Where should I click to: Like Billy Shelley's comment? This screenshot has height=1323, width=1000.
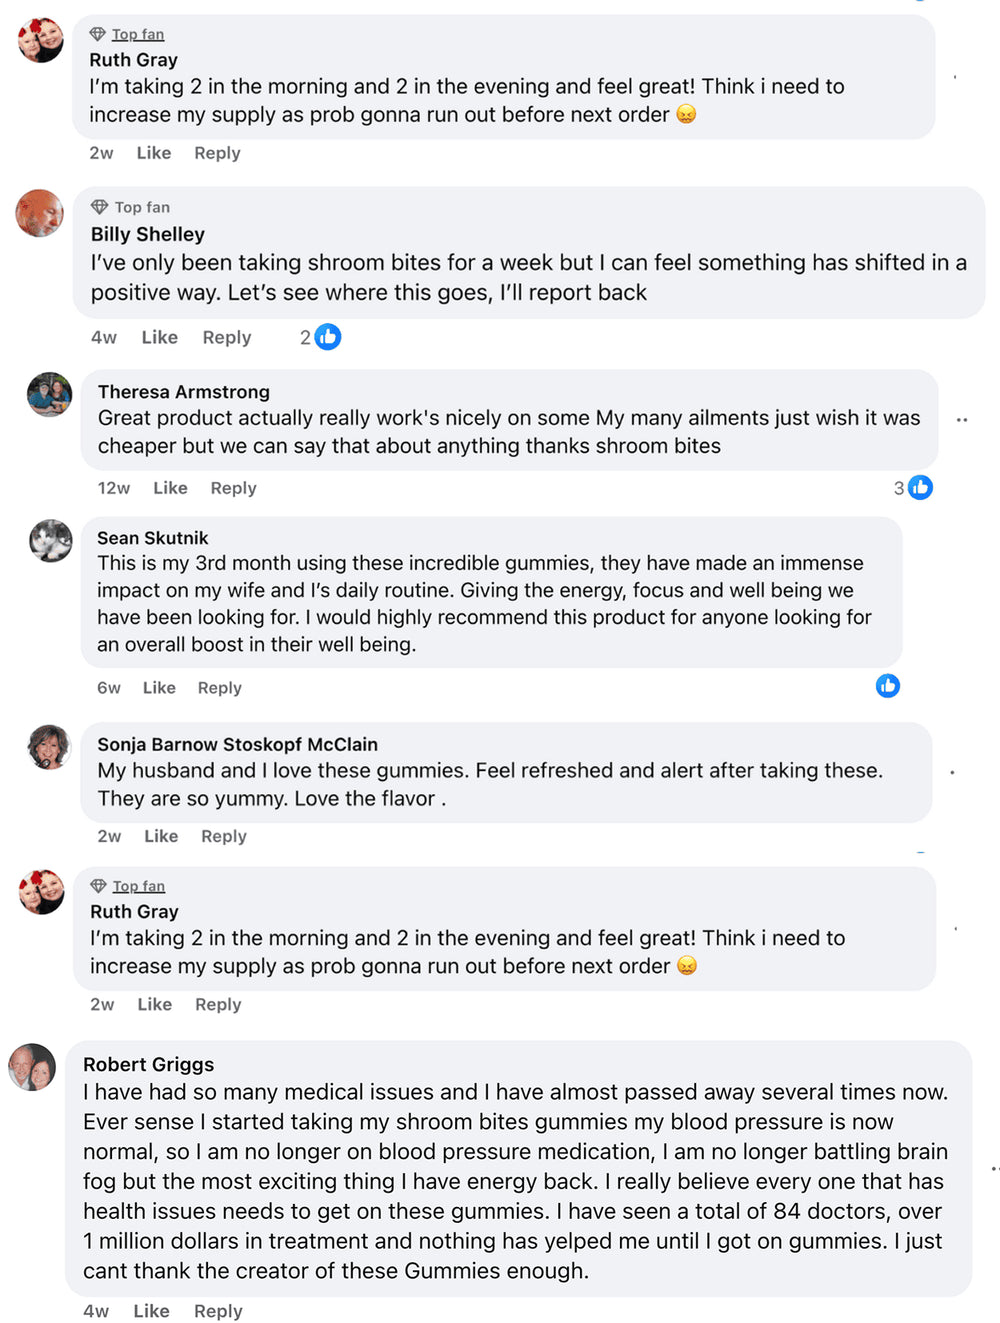[159, 337]
